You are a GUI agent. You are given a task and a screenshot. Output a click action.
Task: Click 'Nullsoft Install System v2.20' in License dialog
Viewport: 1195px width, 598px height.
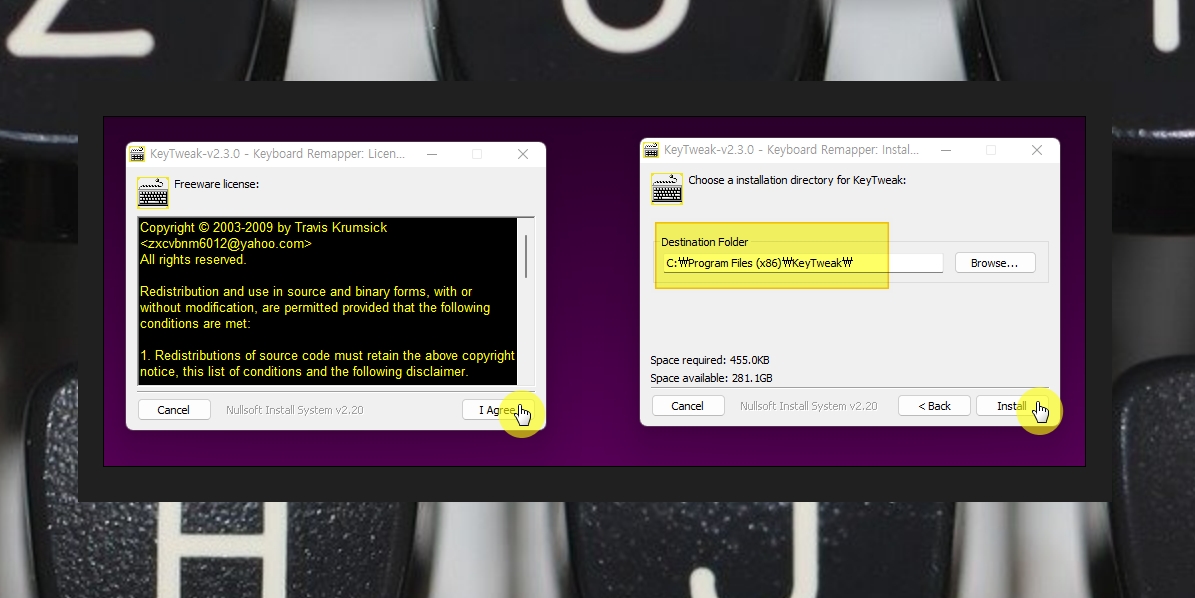click(295, 410)
